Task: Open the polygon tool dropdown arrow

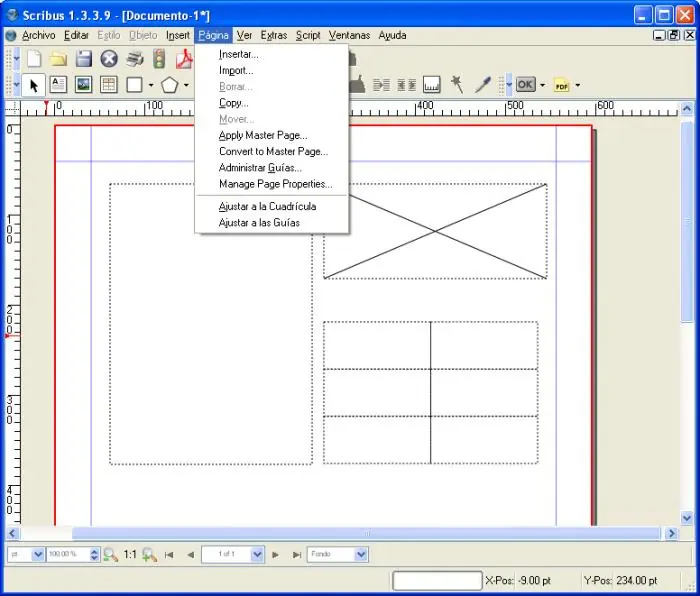Action: coord(186,85)
